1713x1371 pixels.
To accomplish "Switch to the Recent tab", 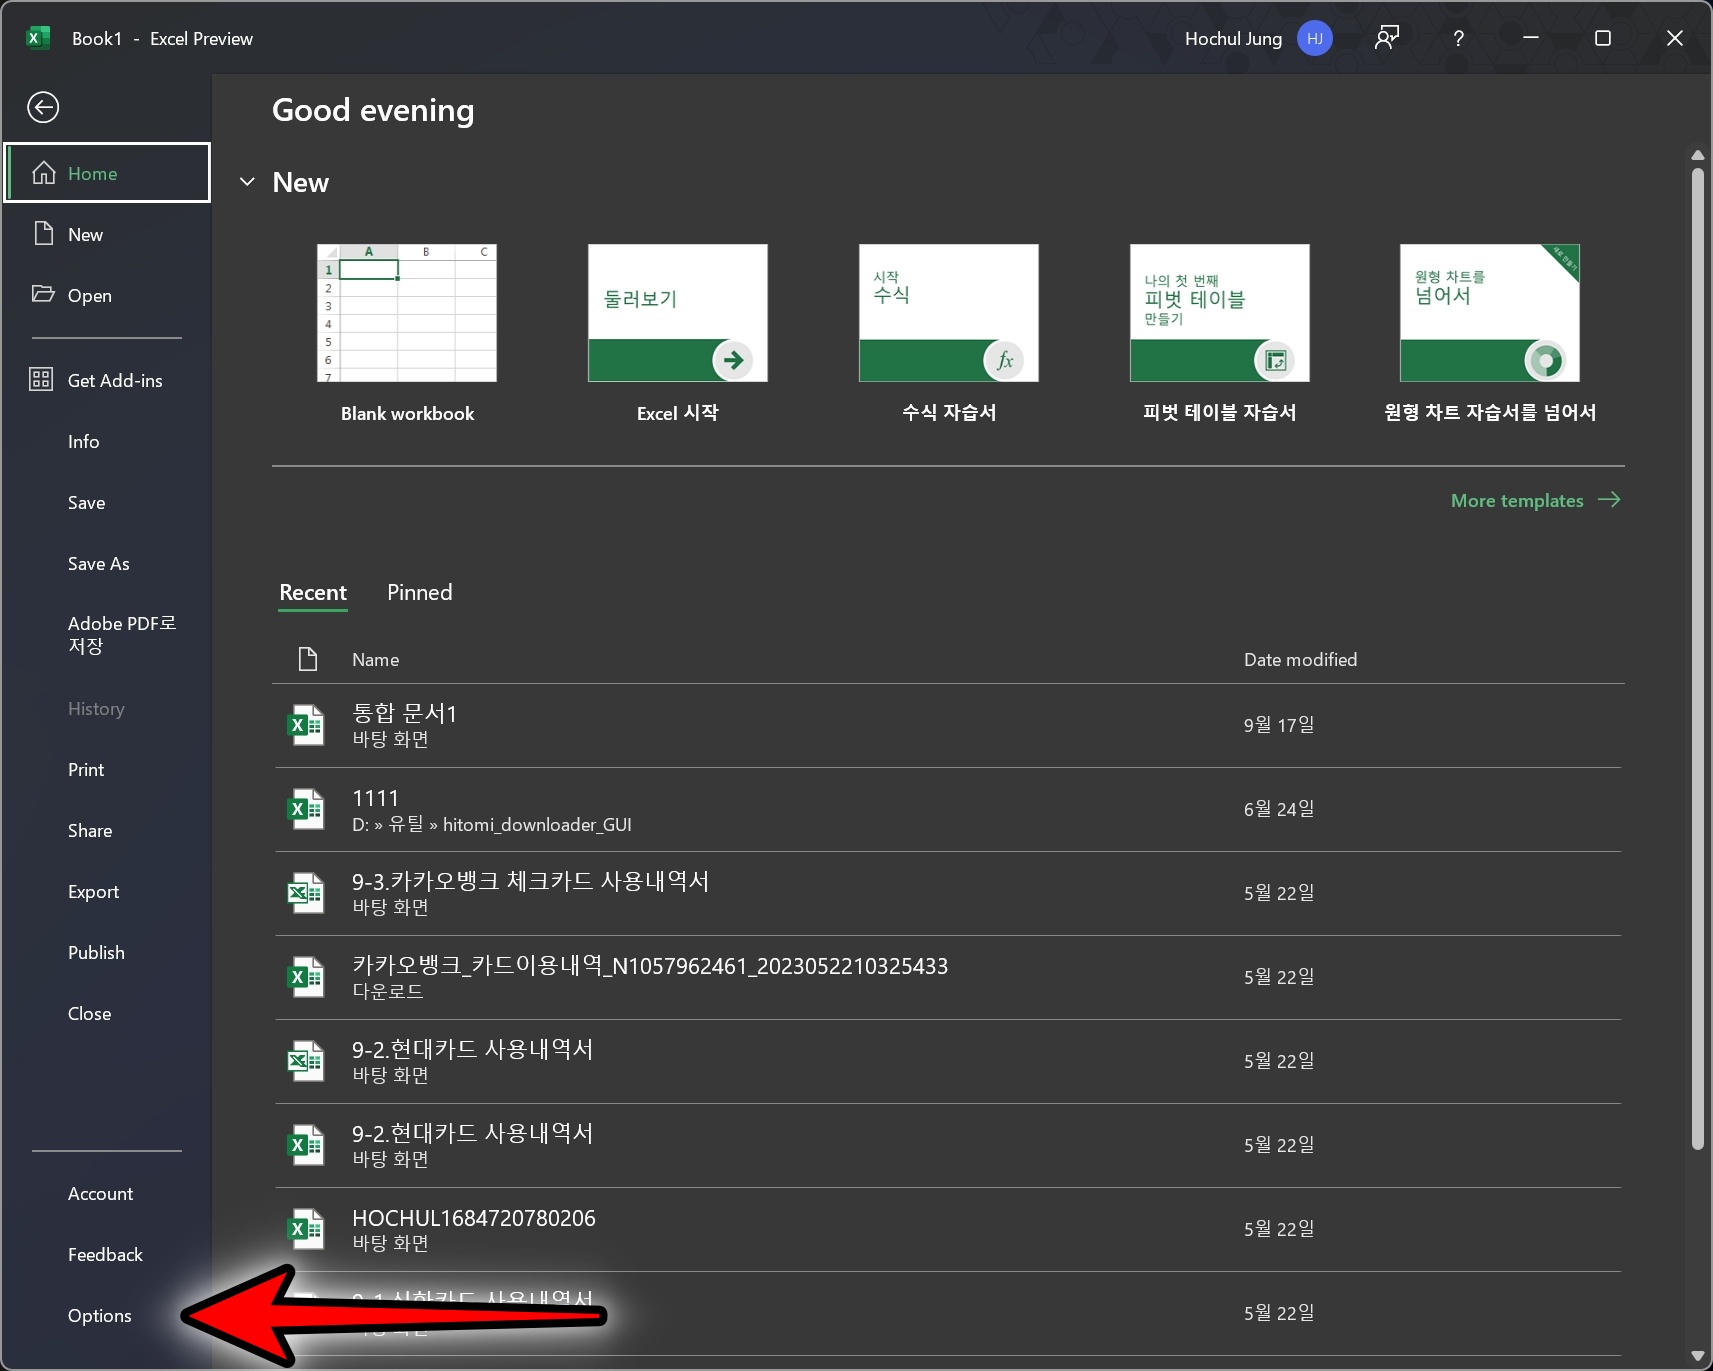I will [313, 592].
